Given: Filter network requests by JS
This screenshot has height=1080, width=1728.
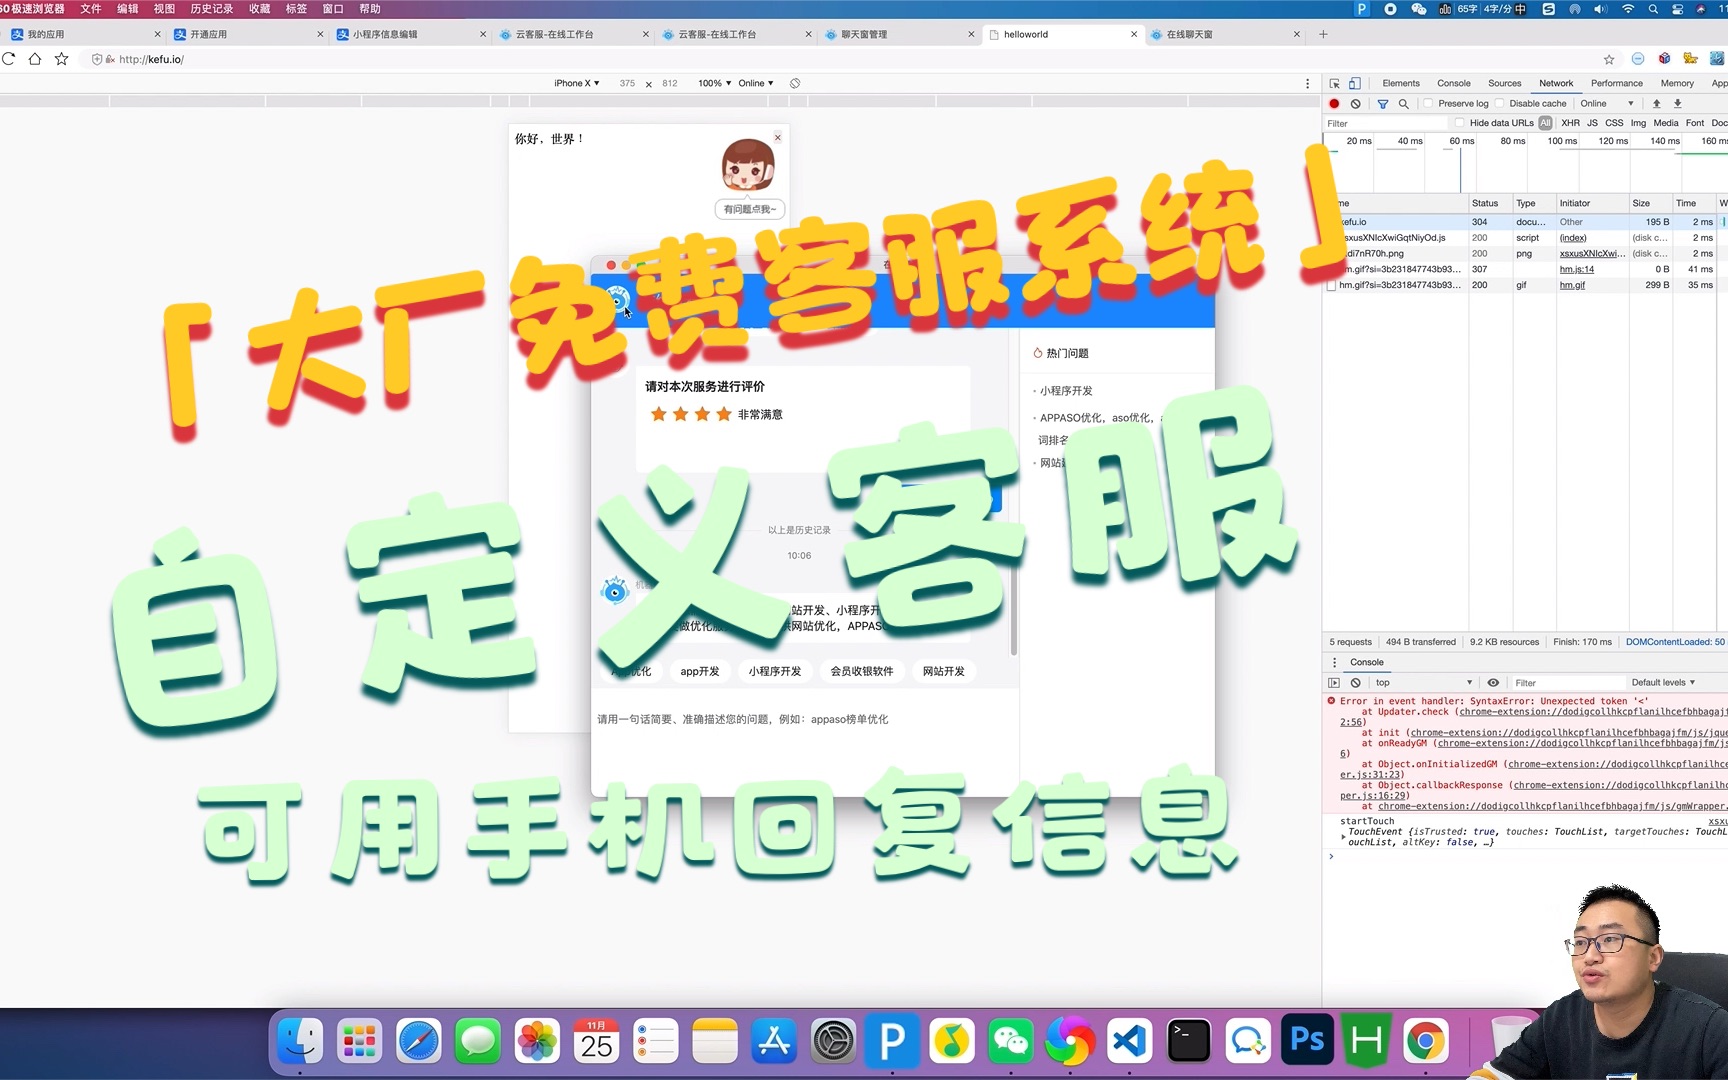Looking at the screenshot, I should coord(1592,123).
